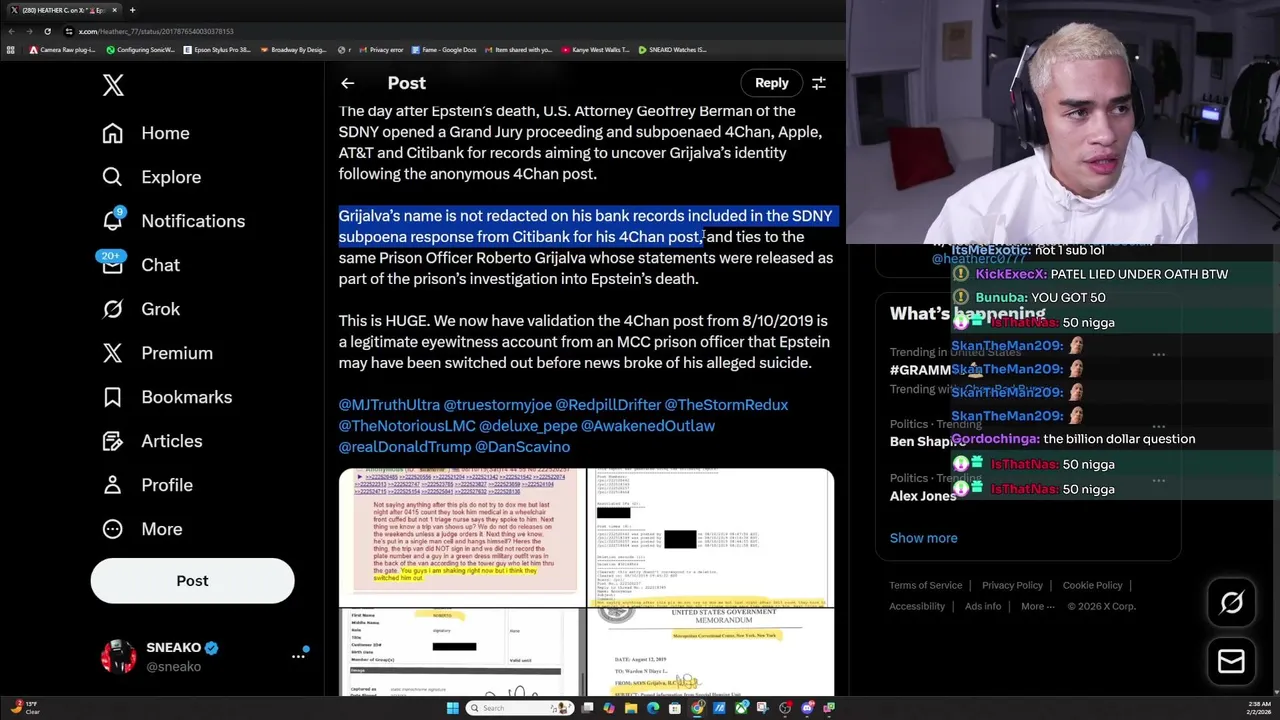This screenshot has width=1280, height=720.
Task: Open the redacted bank records image
Action: tap(711, 537)
